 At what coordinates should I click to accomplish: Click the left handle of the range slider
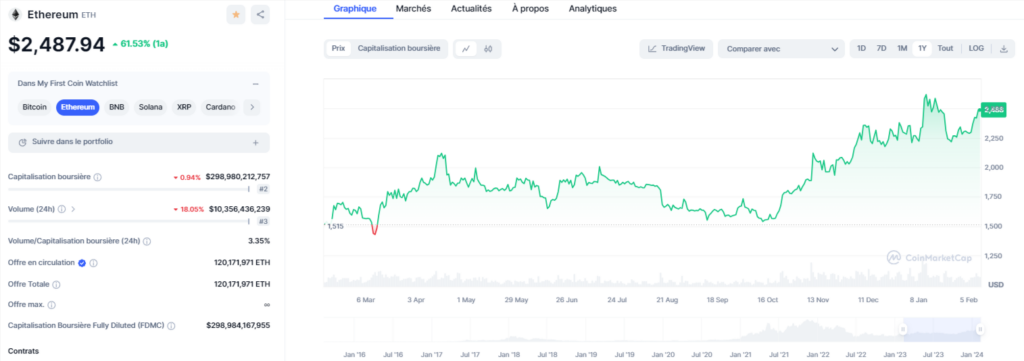(904, 330)
